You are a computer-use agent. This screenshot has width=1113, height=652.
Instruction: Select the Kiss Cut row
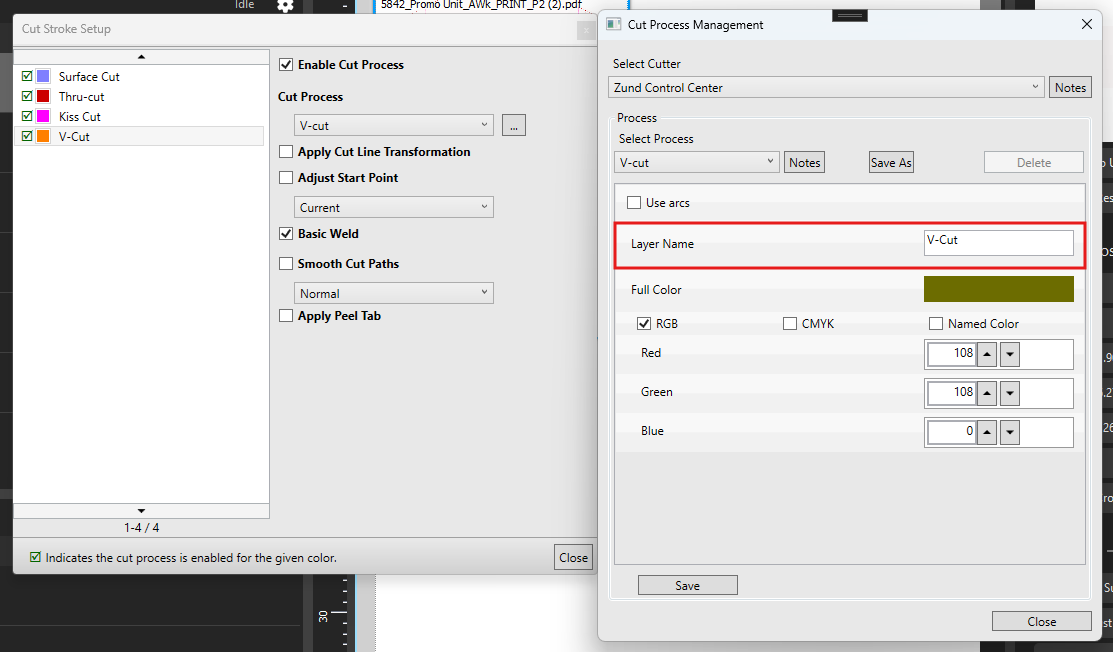coord(140,116)
